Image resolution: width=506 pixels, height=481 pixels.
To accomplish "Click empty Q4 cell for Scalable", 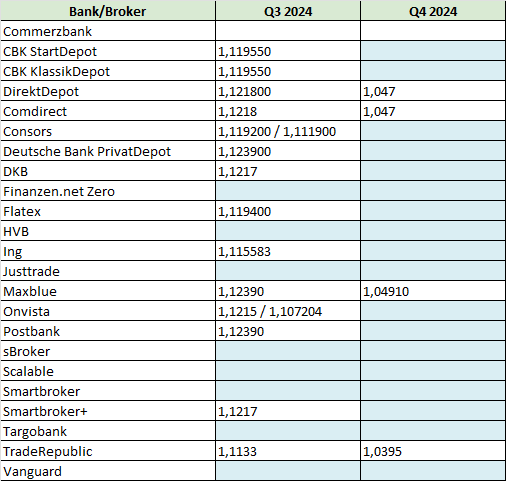I will click(x=433, y=371).
